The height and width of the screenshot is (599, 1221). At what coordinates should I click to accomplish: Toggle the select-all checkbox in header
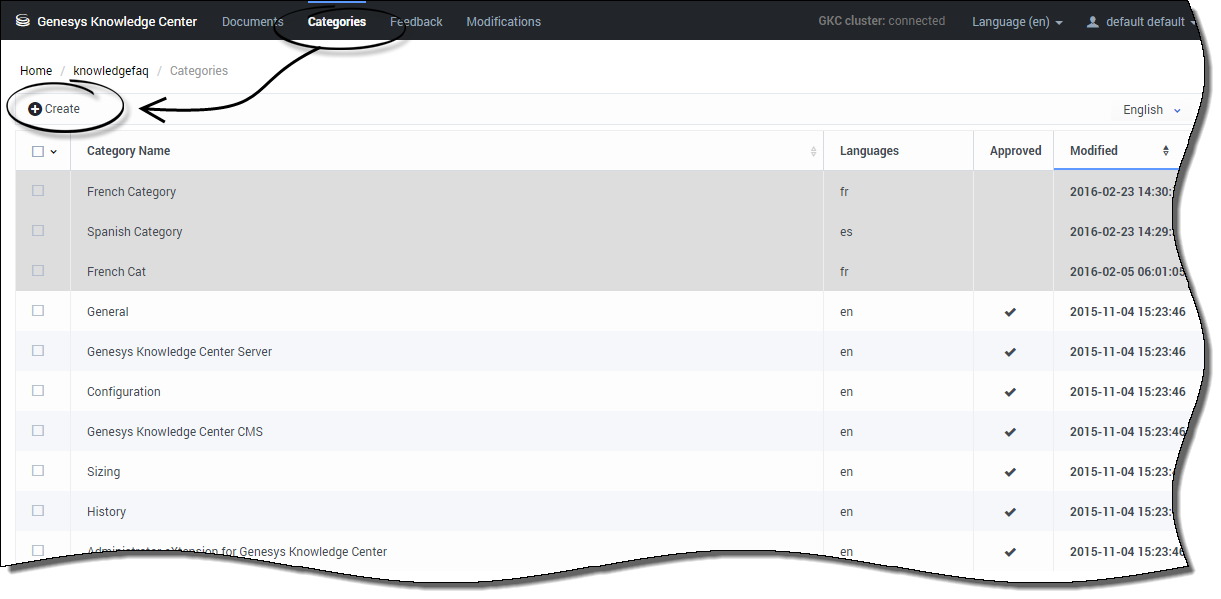[x=38, y=151]
